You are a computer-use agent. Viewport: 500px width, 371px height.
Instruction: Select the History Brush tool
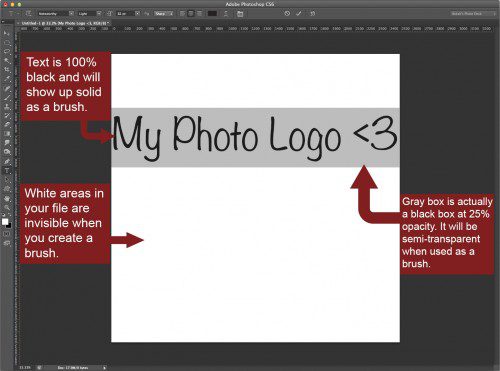(x=6, y=116)
